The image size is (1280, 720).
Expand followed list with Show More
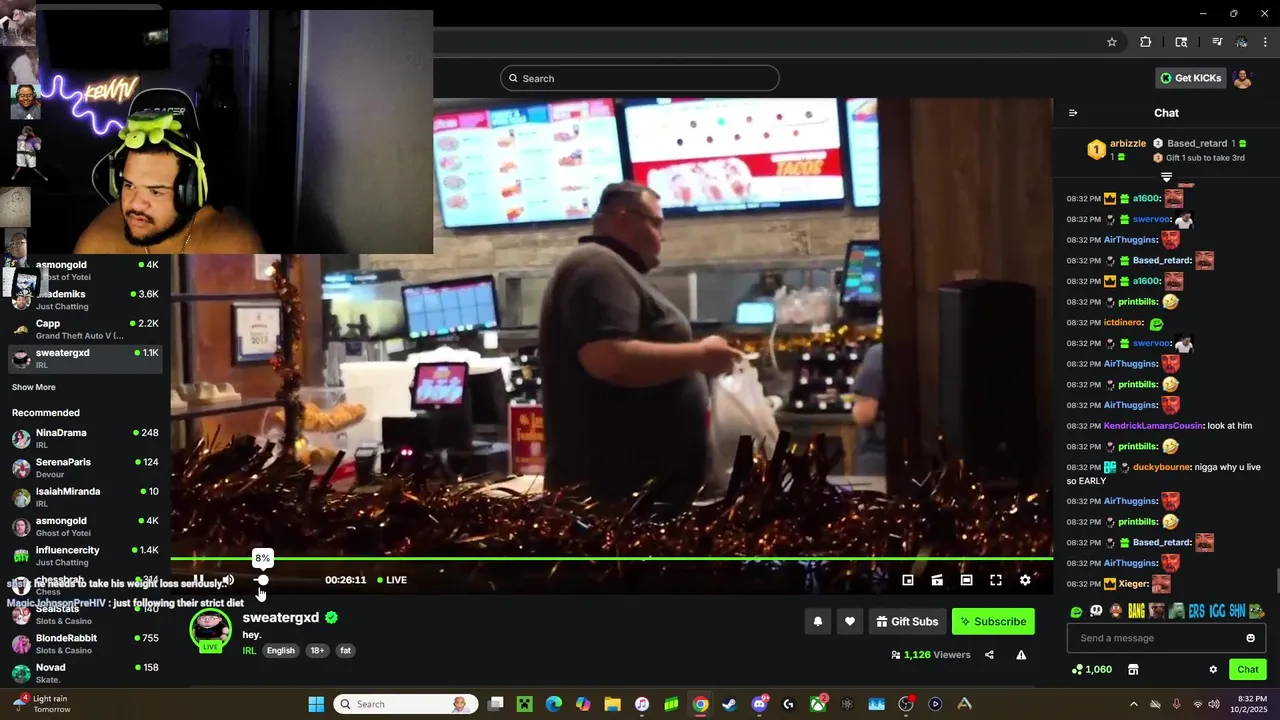34,387
